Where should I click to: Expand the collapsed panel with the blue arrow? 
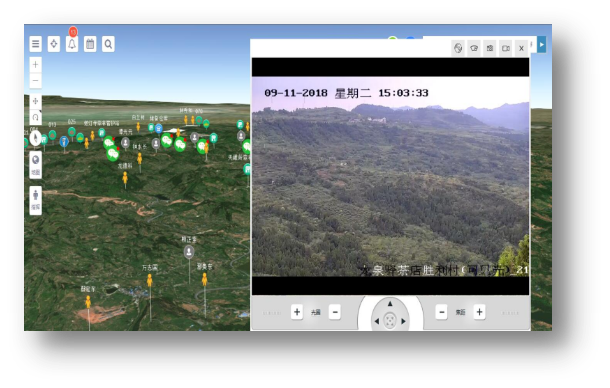tap(542, 44)
